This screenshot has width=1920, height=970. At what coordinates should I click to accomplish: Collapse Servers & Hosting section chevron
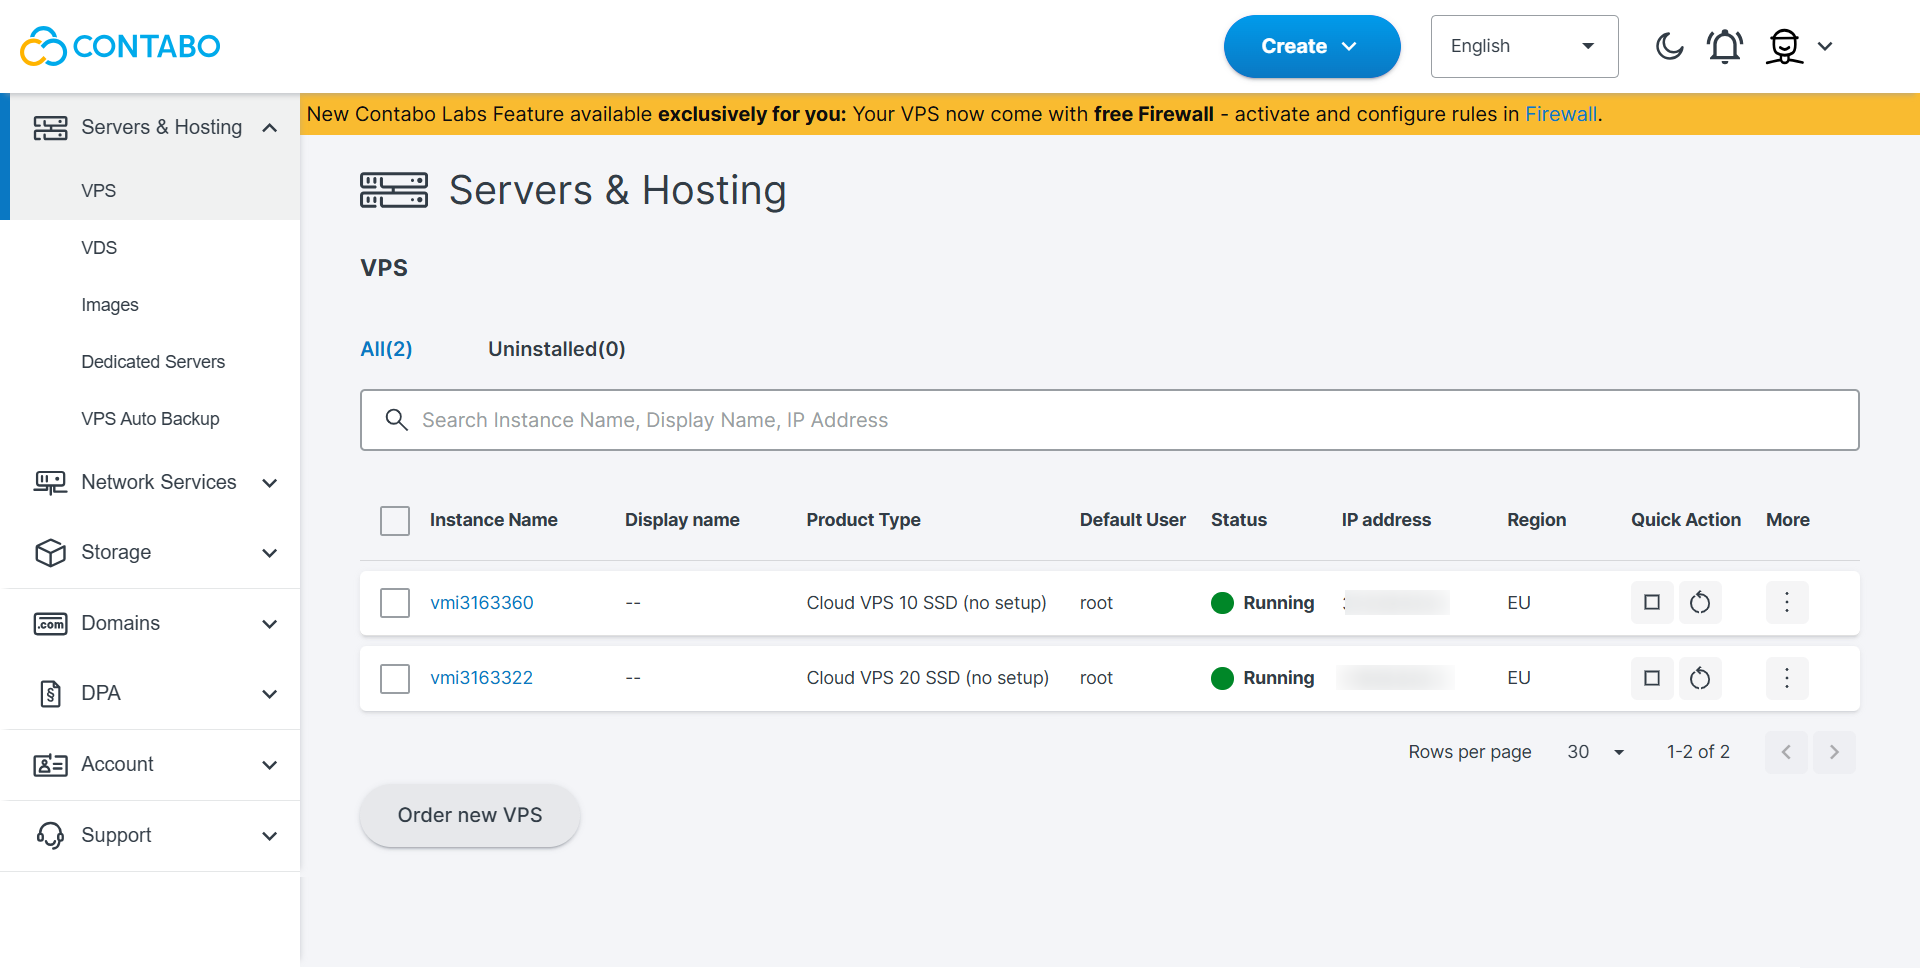(x=269, y=128)
